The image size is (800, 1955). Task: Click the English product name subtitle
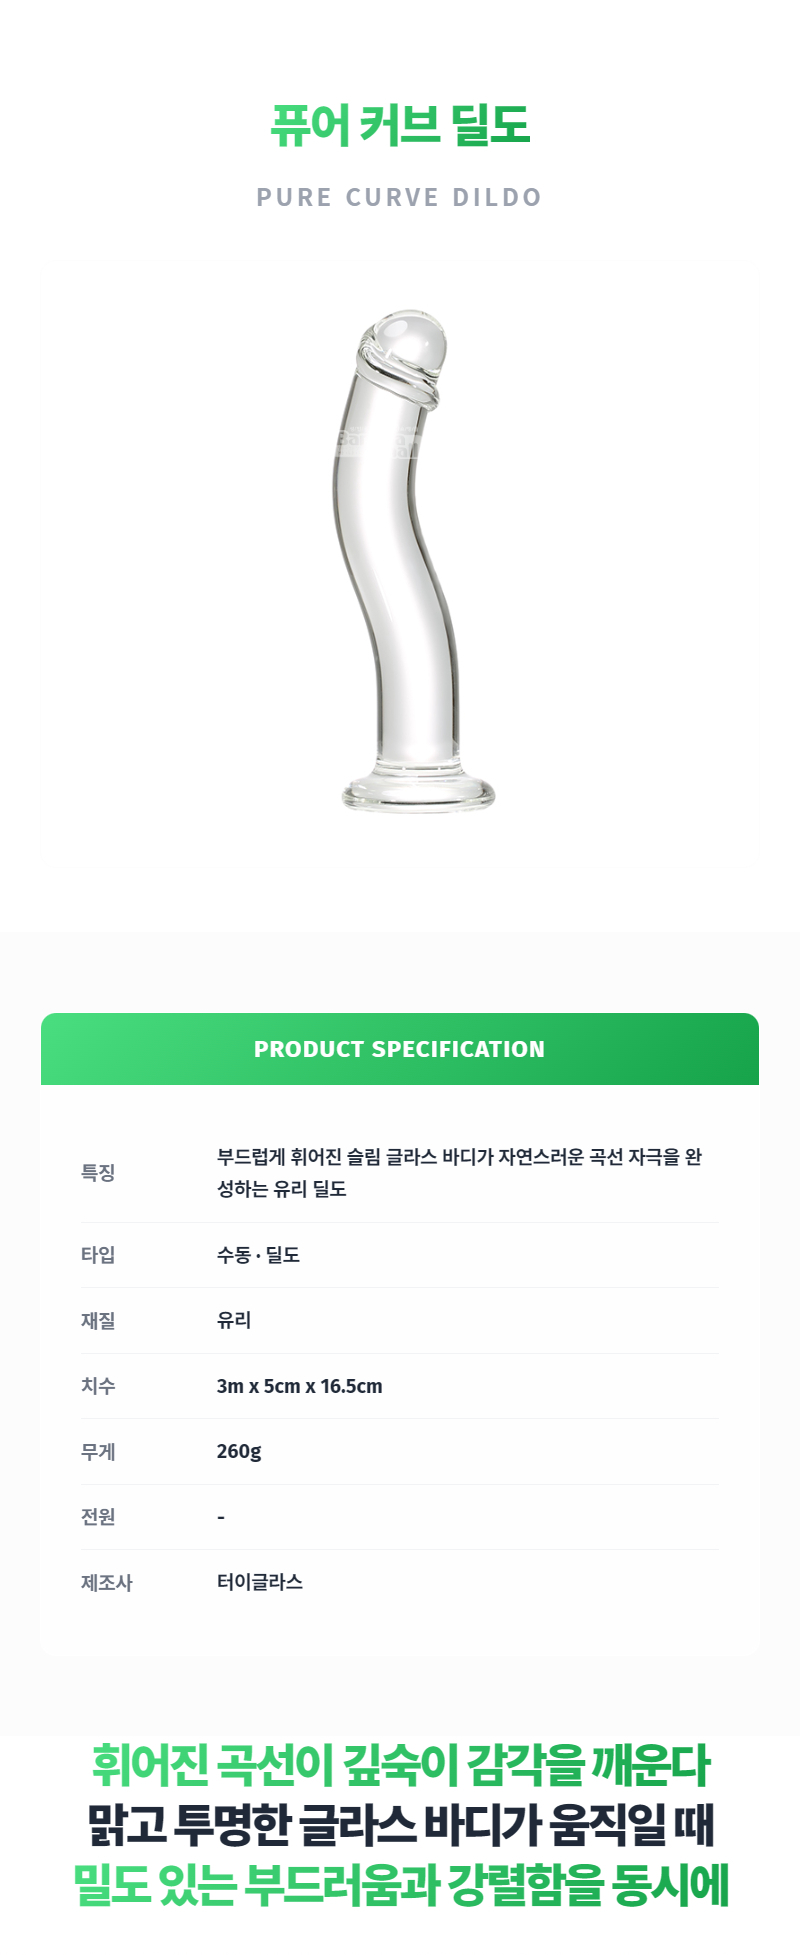[399, 197]
